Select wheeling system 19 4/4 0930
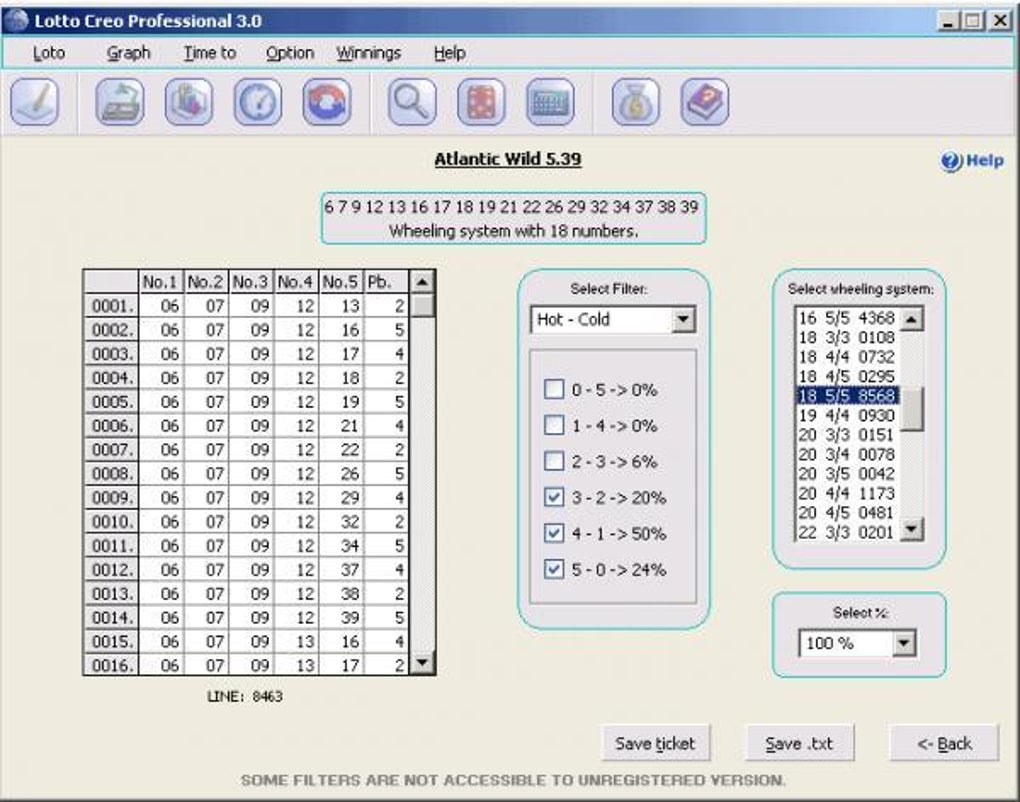This screenshot has width=1020, height=802. click(x=846, y=415)
